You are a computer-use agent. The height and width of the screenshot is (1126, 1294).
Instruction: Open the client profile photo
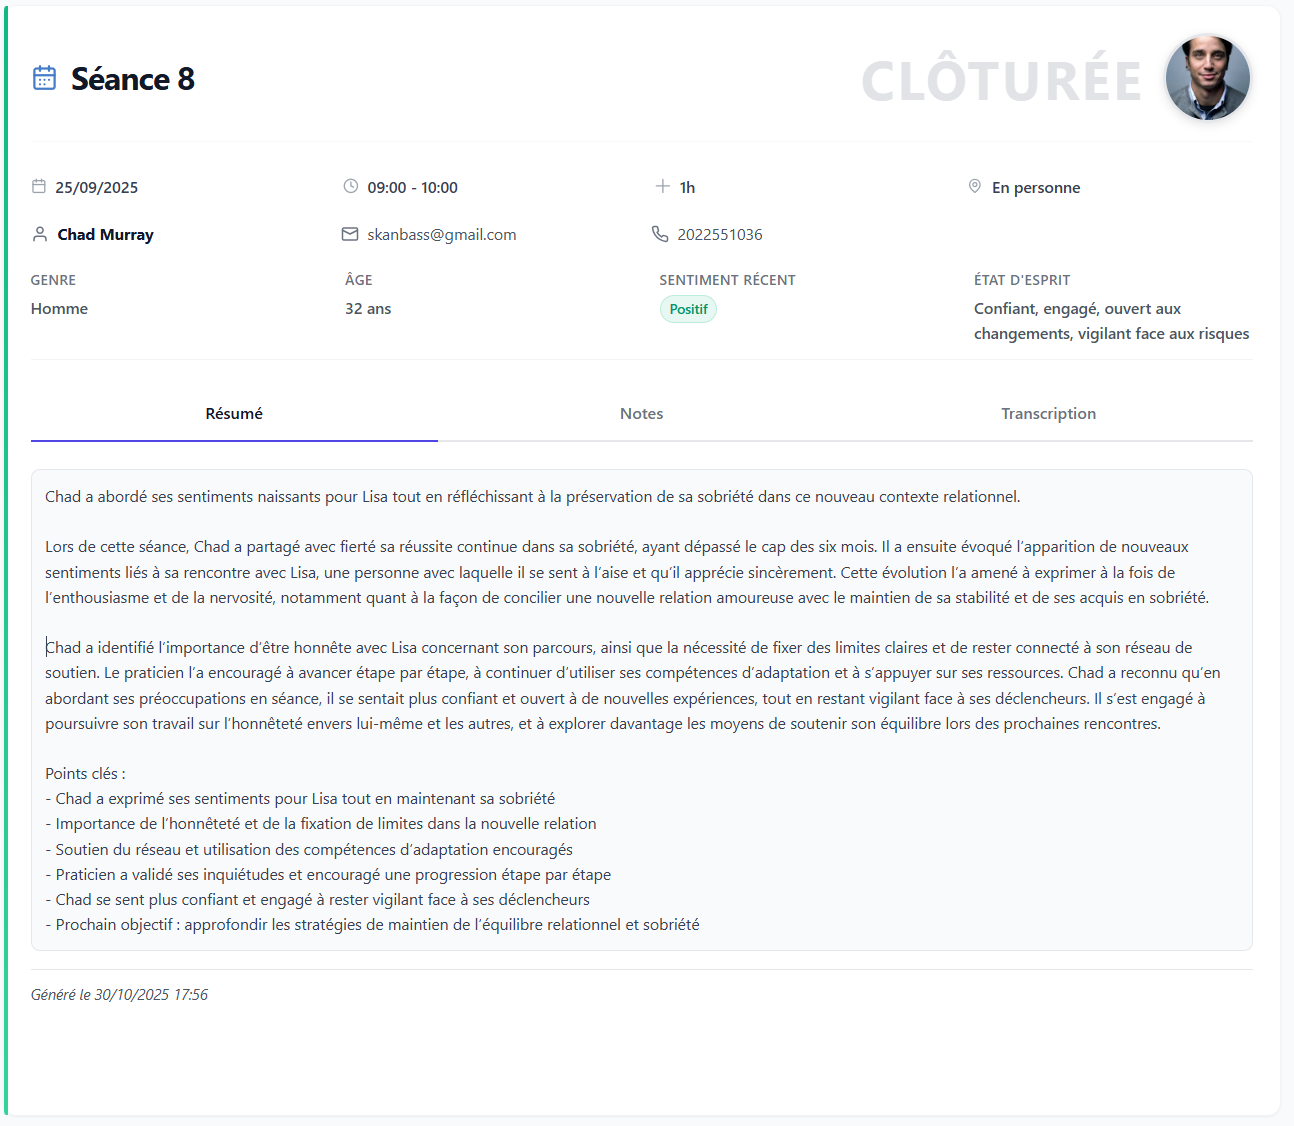tap(1207, 77)
